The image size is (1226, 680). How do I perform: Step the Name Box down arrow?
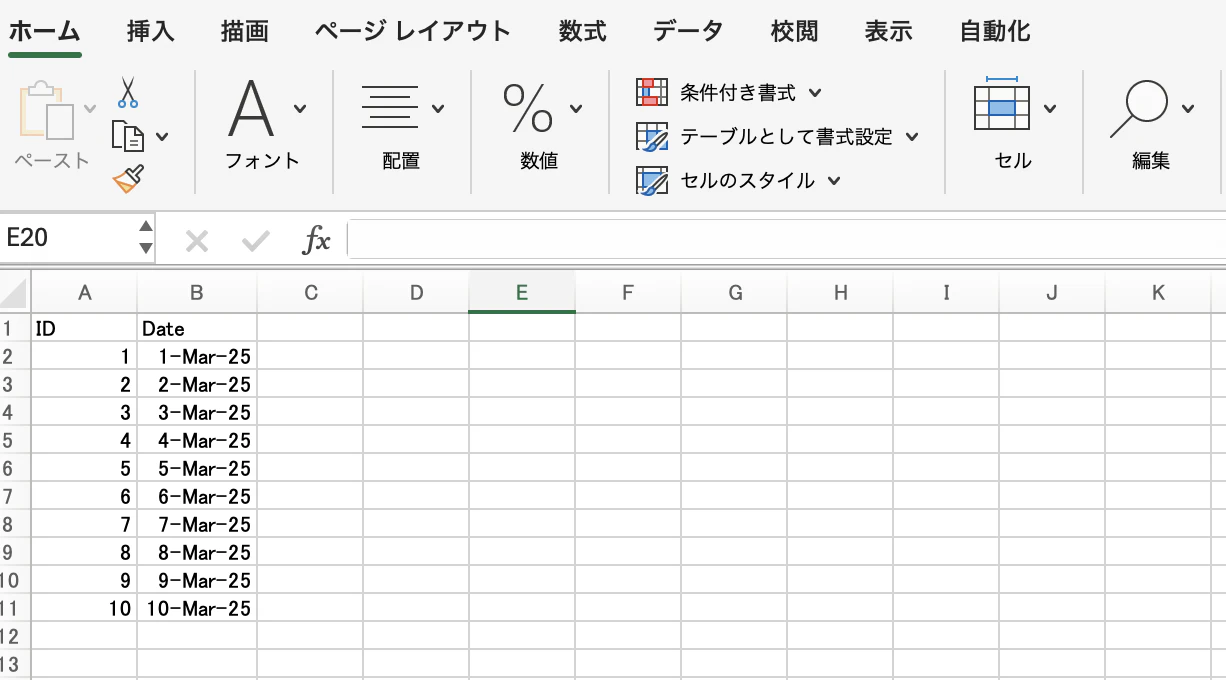coord(146,247)
